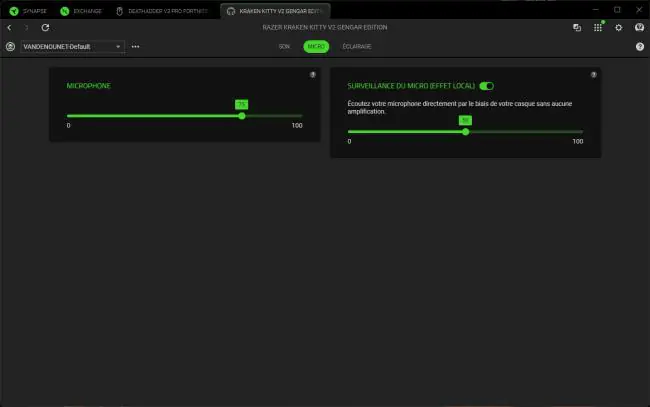Go back with the back arrow icon
Image resolution: width=650 pixels, height=407 pixels.
pyautogui.click(x=9, y=27)
